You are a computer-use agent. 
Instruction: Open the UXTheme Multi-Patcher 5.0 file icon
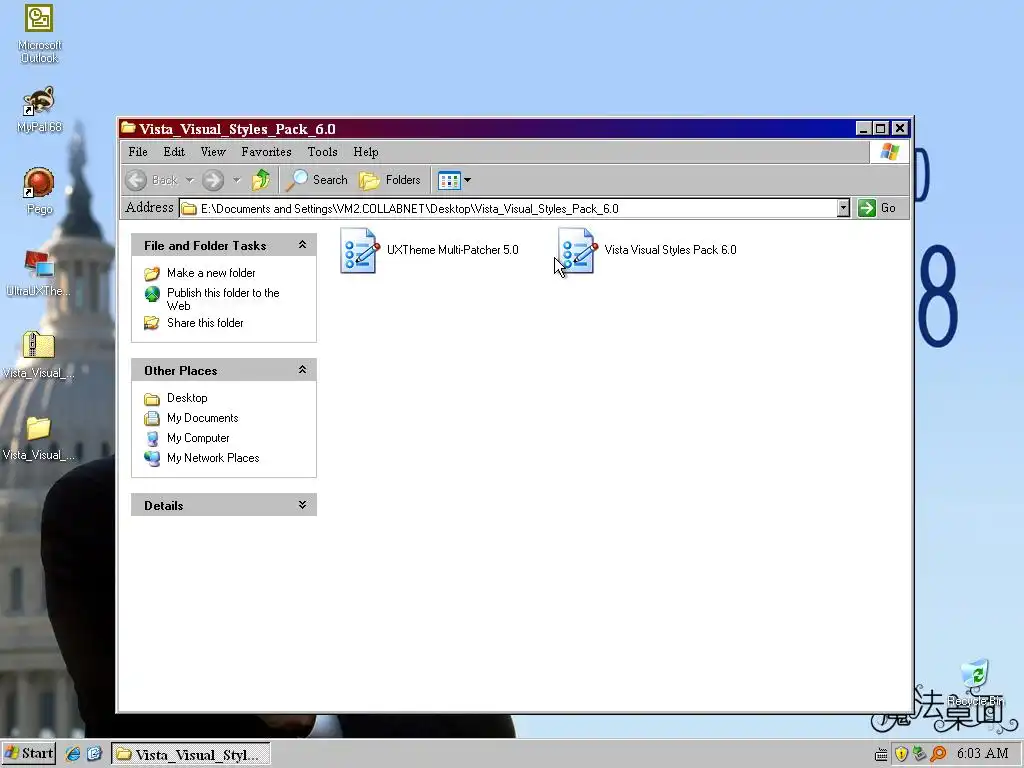coord(359,251)
